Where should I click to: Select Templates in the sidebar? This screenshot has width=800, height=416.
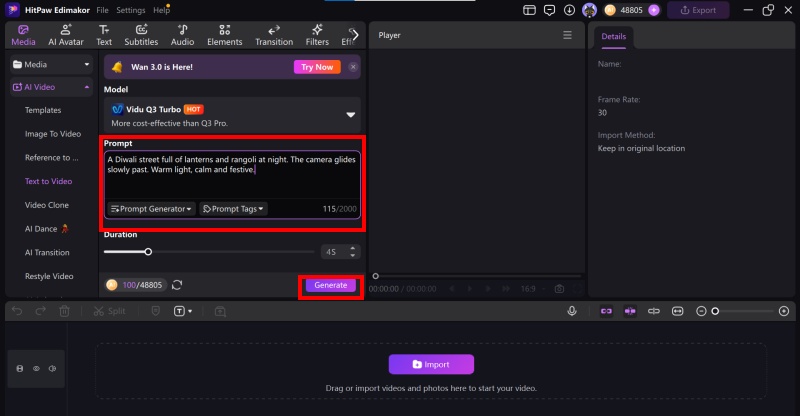(x=43, y=110)
